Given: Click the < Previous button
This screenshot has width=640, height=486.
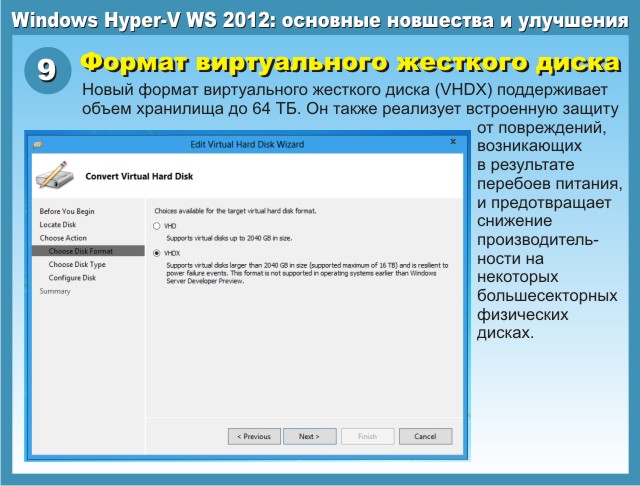Looking at the screenshot, I should tap(254, 436).
